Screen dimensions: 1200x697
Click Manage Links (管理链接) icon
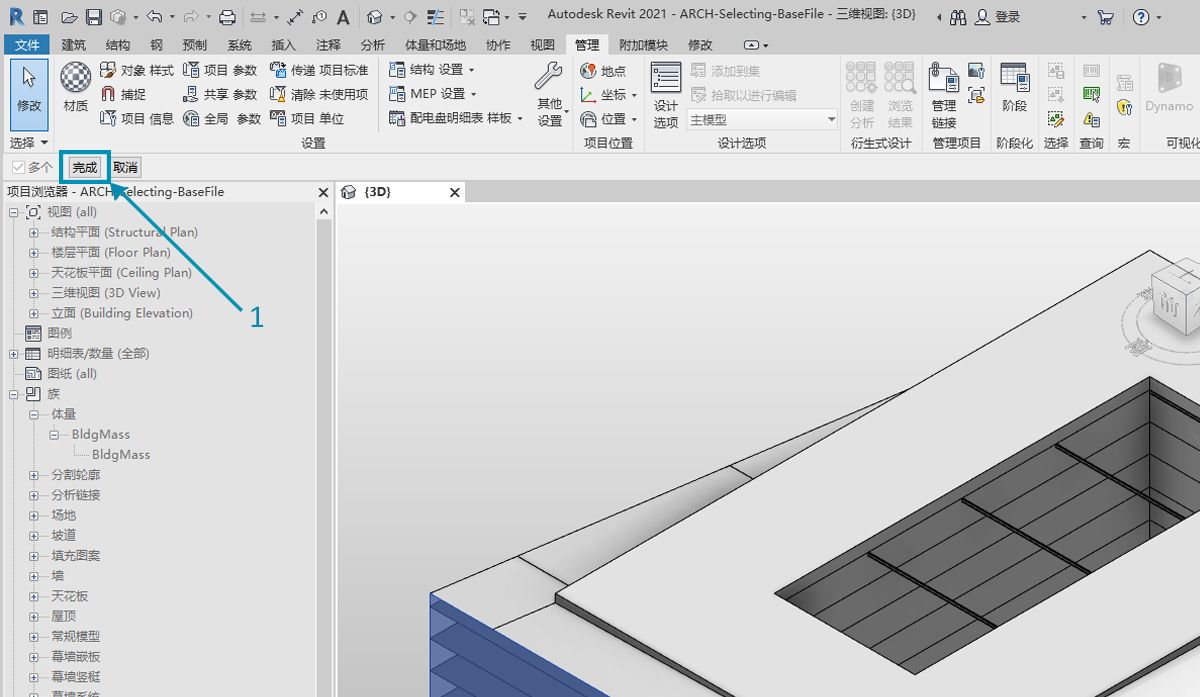coord(943,94)
